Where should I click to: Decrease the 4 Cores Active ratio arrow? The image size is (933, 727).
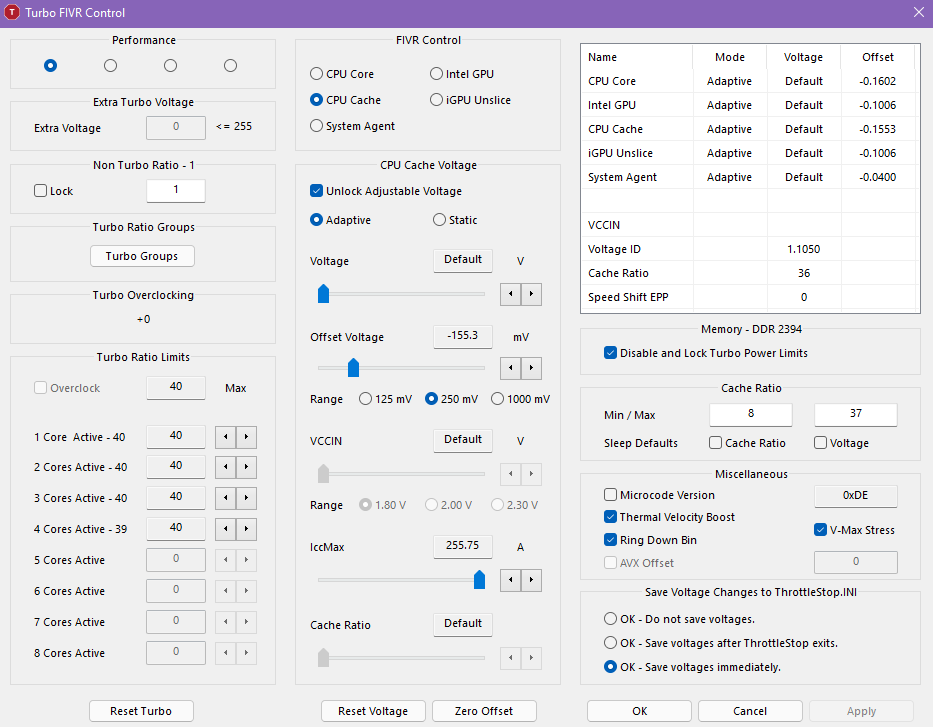point(226,530)
